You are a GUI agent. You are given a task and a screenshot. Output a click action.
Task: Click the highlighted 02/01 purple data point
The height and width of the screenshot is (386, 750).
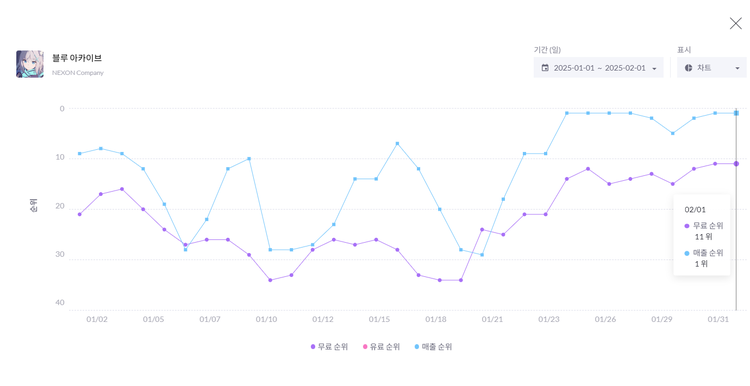click(736, 164)
